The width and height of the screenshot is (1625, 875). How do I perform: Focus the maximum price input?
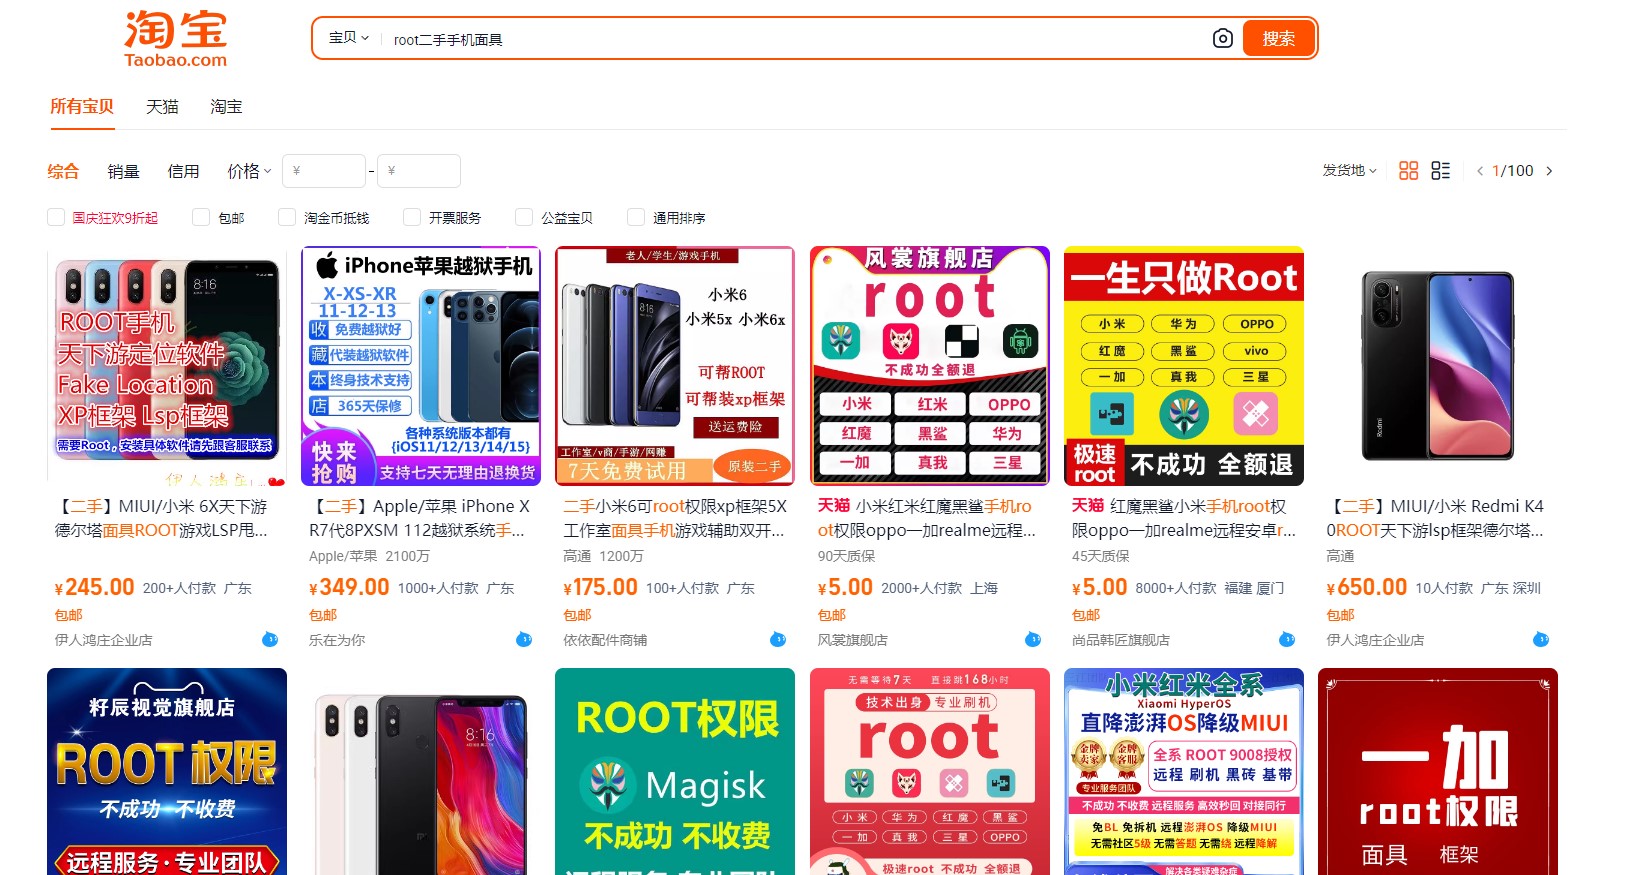pyautogui.click(x=418, y=171)
